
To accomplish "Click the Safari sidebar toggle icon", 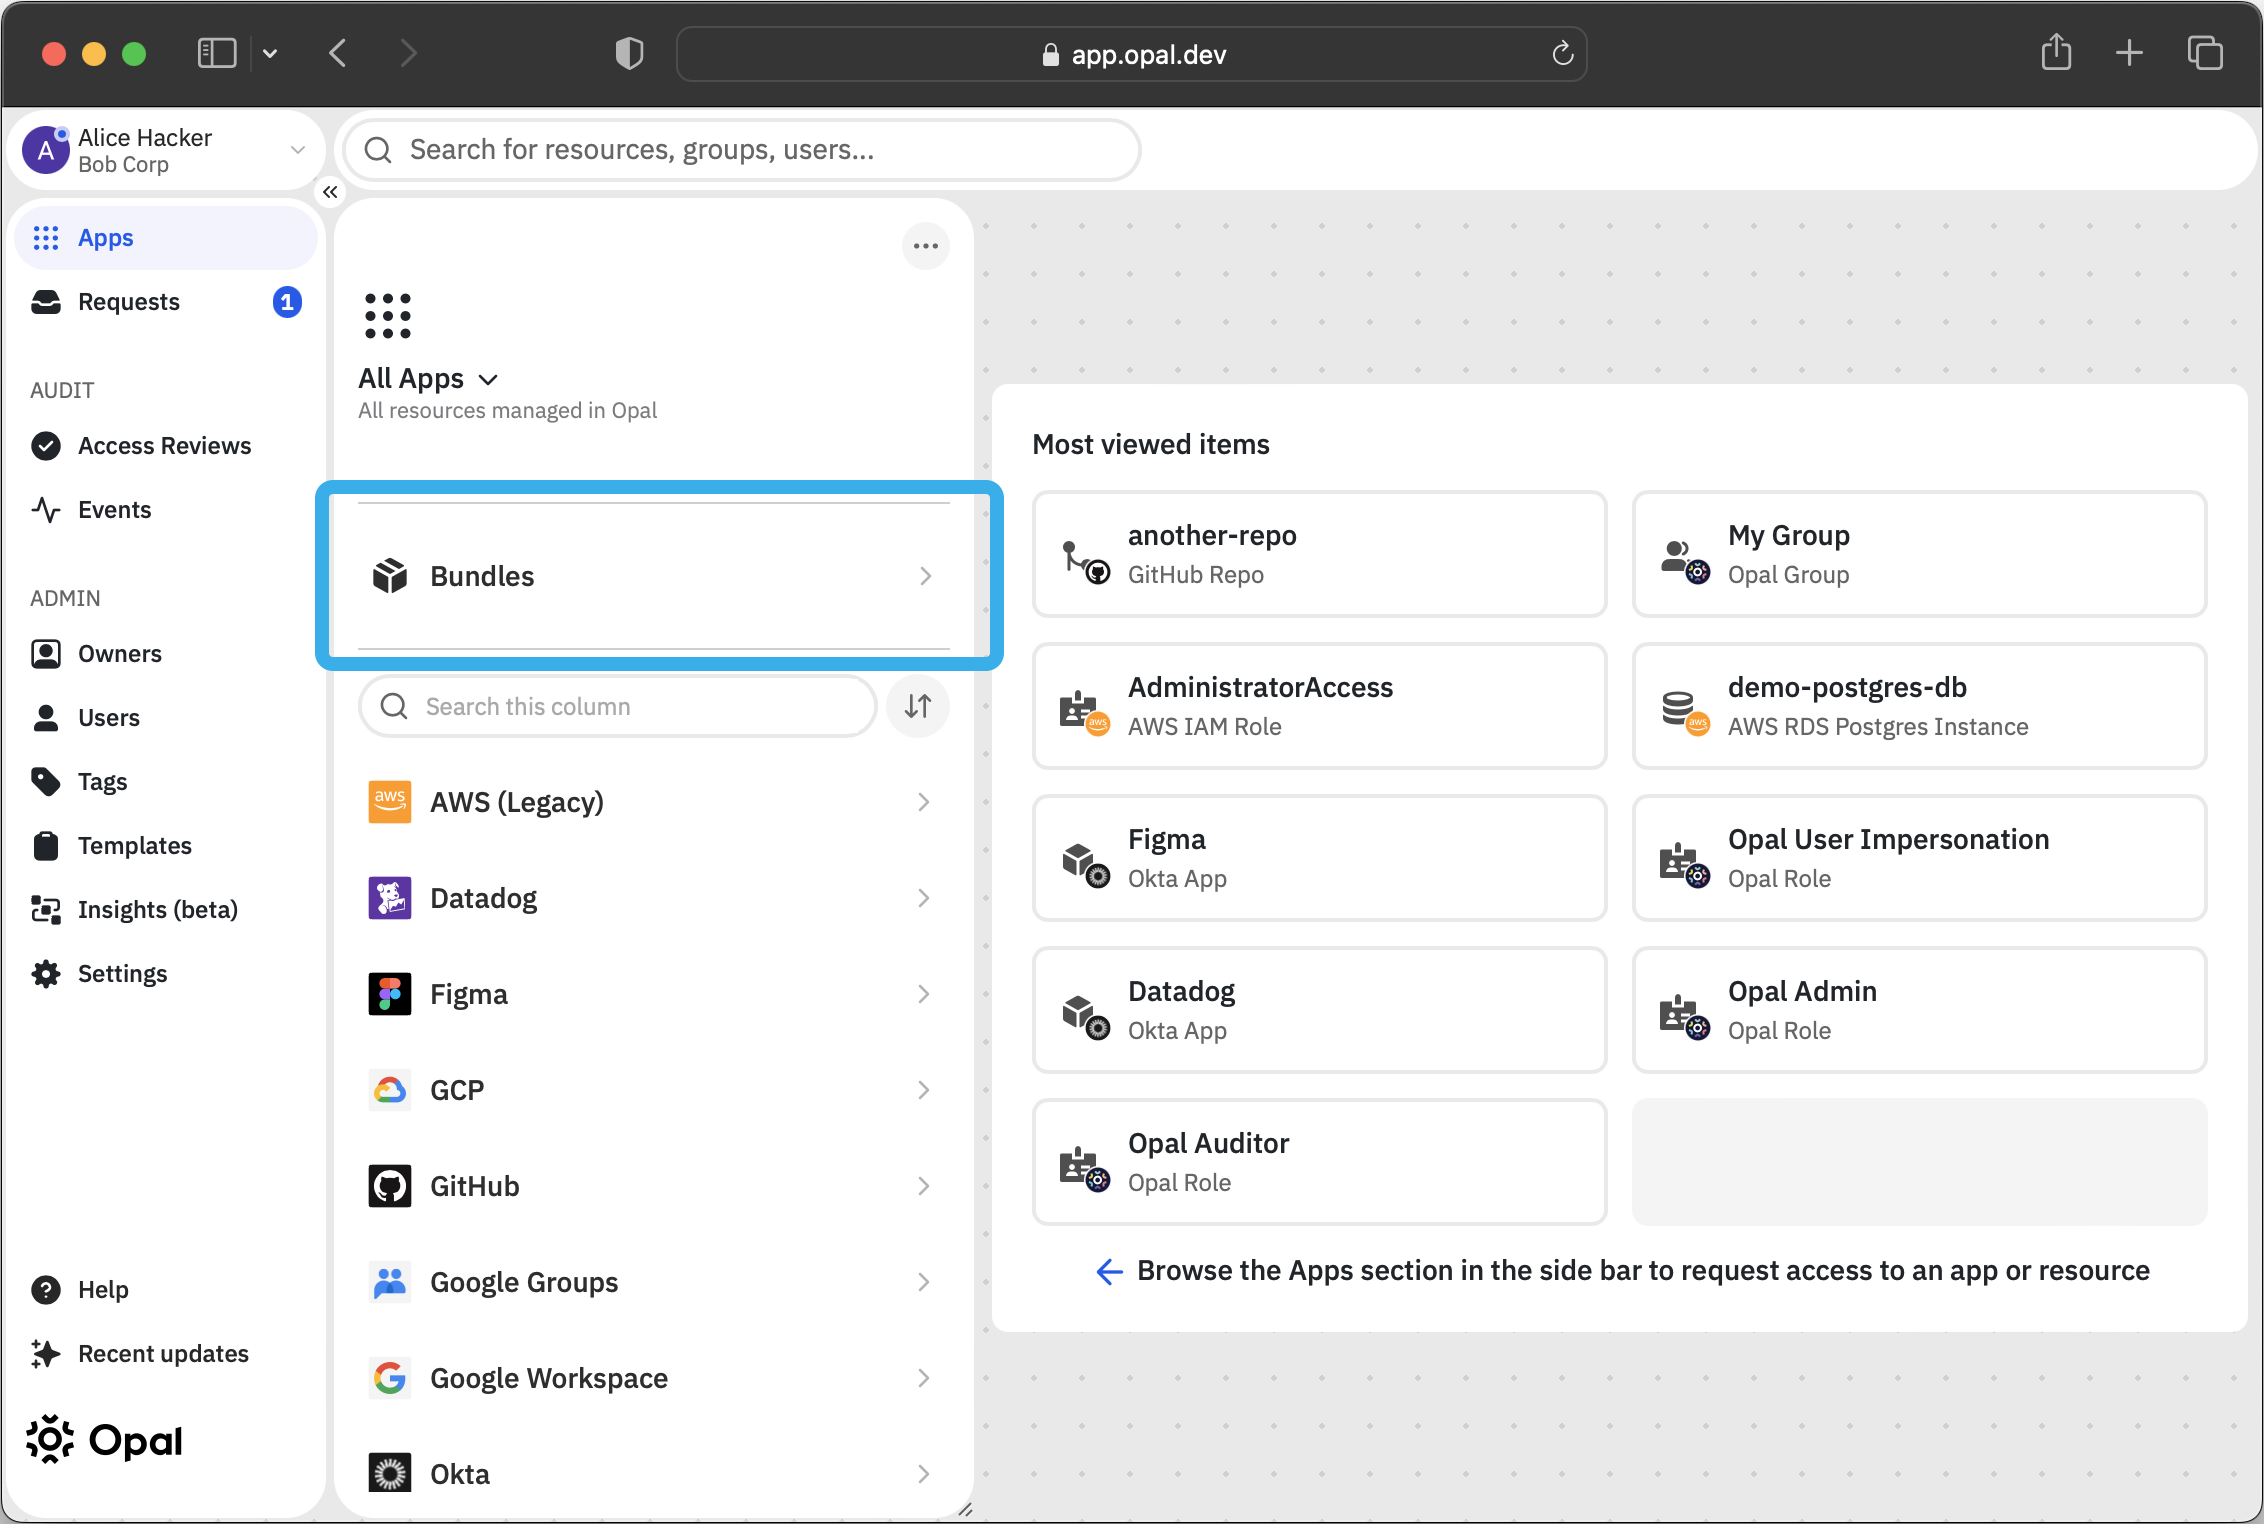I will 216,53.
